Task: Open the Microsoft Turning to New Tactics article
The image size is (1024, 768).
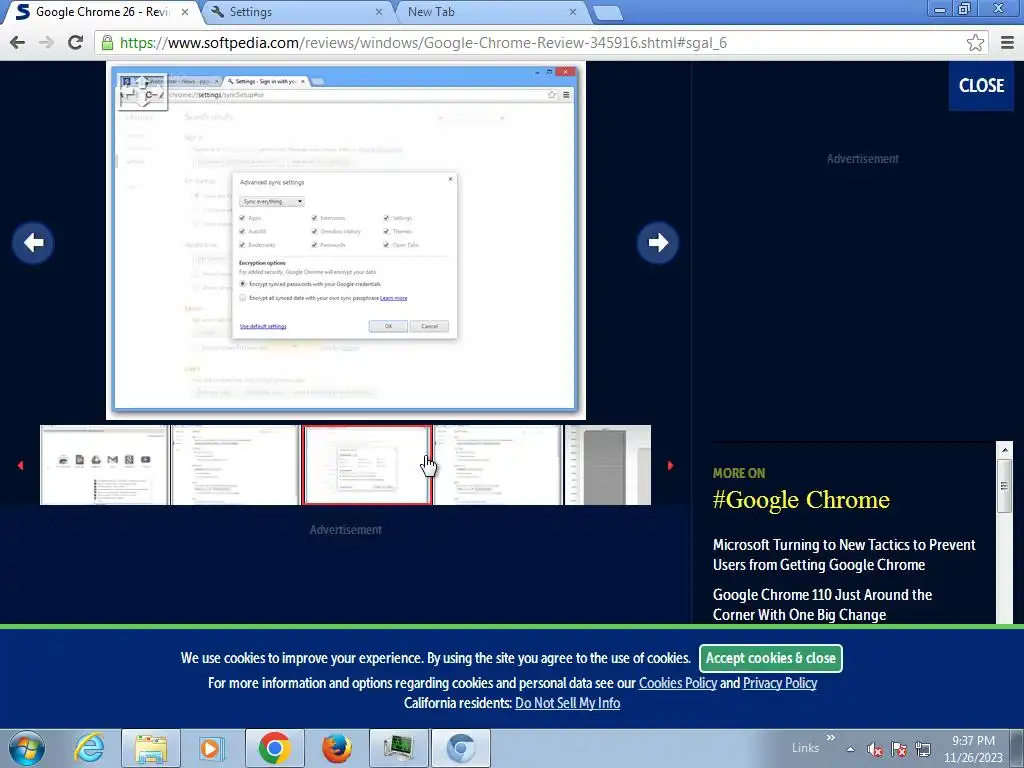Action: pos(844,554)
